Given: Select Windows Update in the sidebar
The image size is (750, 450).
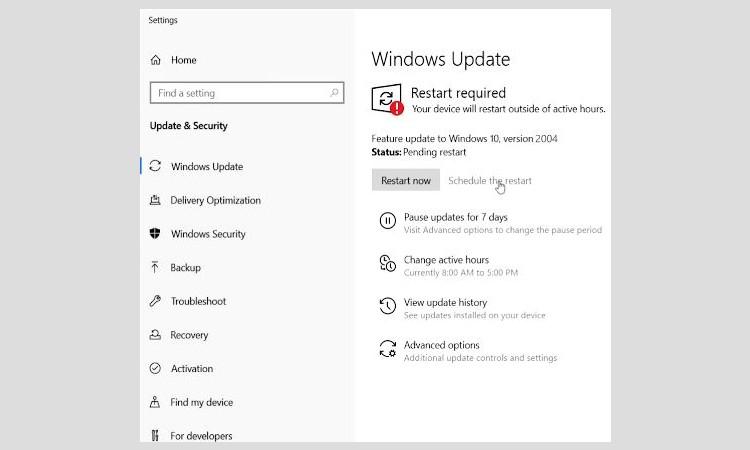Looking at the screenshot, I should pos(207,166).
